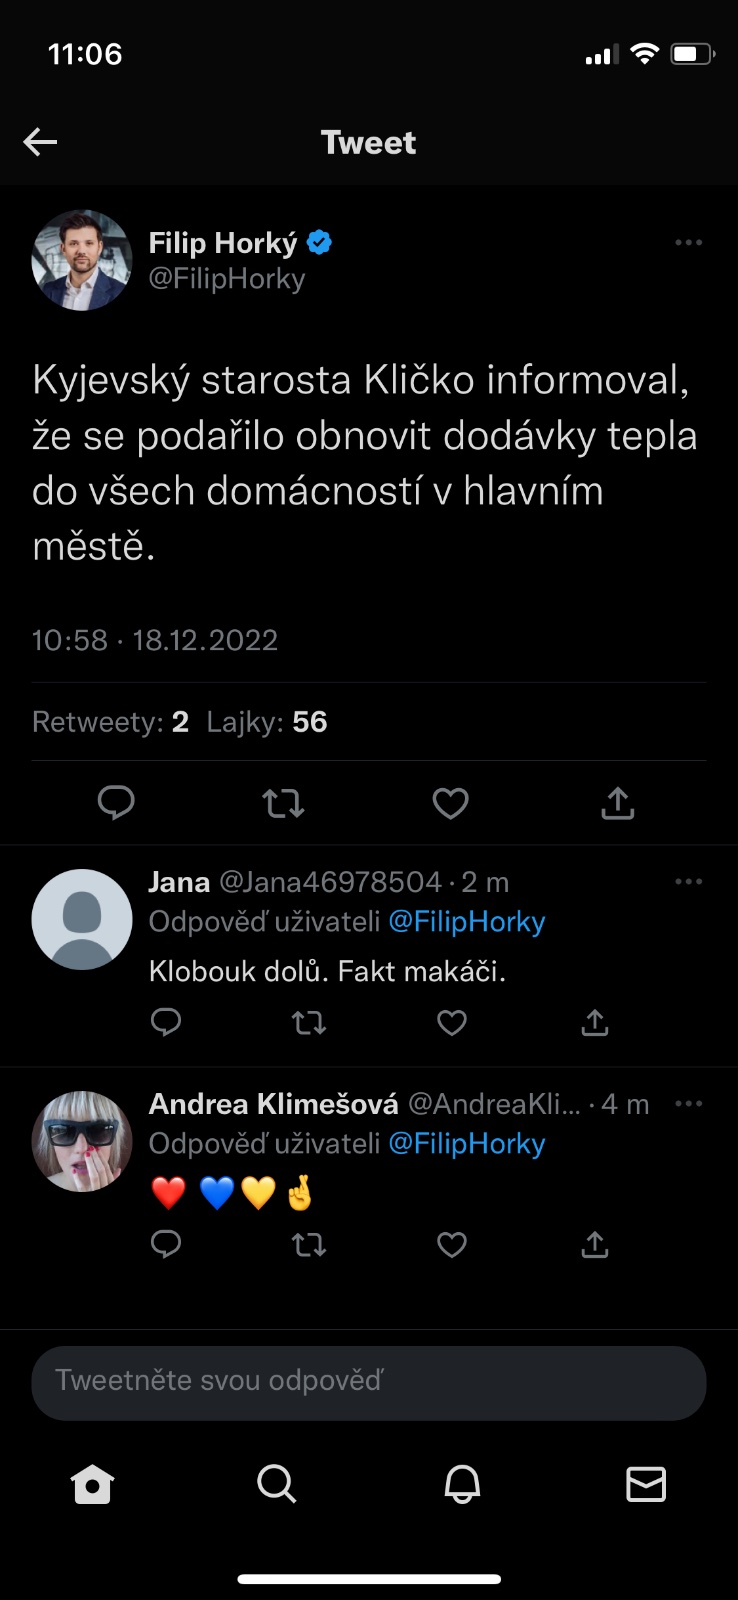Viewport: 738px width, 1600px height.
Task: Retweet Jana's reply
Action: 308,1022
